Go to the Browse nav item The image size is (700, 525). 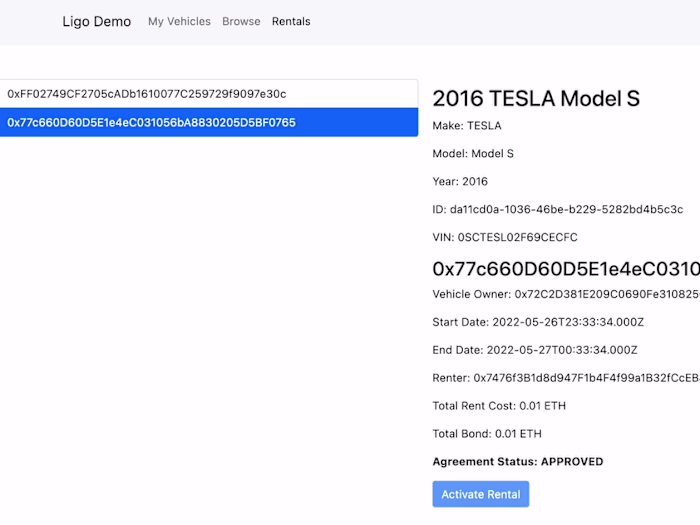pos(241,21)
